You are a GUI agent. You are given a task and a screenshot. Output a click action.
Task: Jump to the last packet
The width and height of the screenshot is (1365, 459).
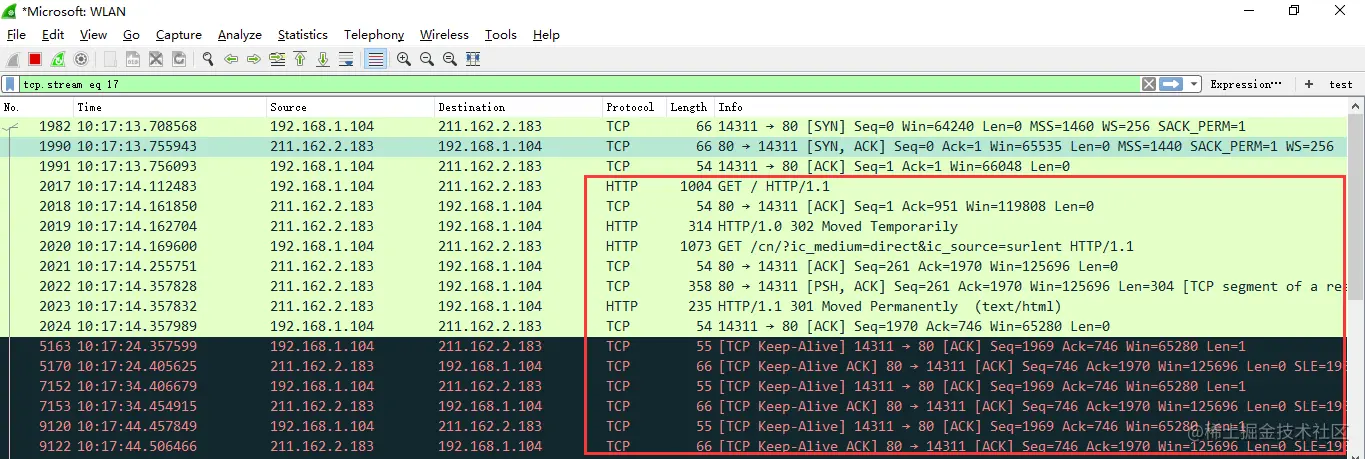(323, 59)
